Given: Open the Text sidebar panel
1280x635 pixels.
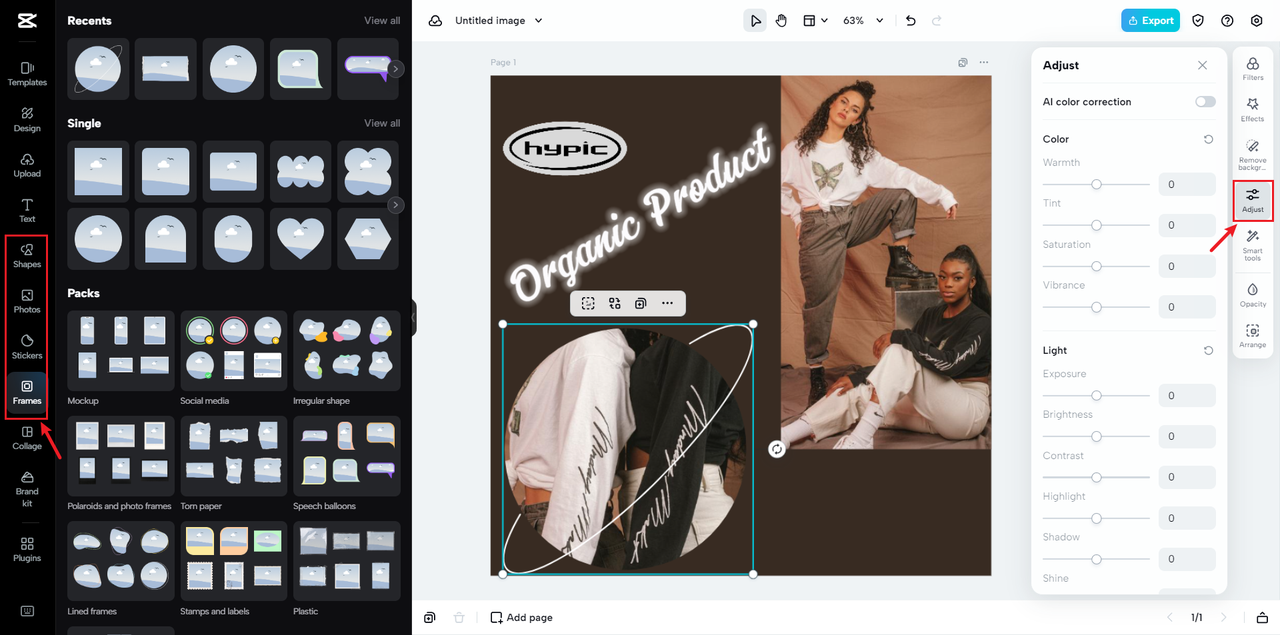Looking at the screenshot, I should 27,210.
